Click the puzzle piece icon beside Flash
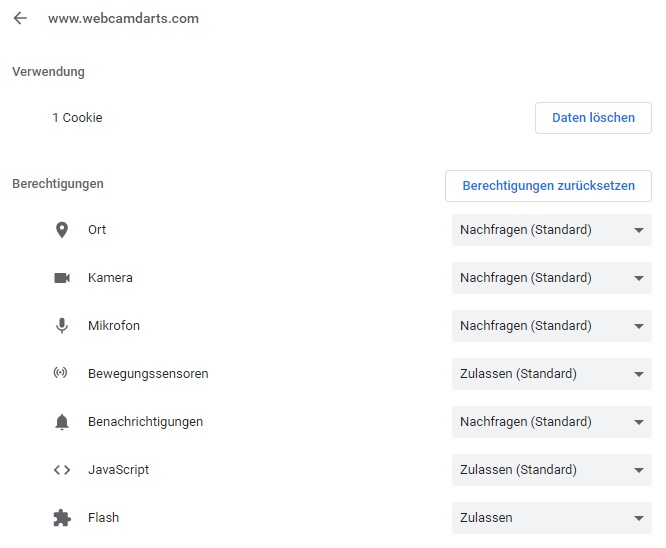 pos(62,518)
